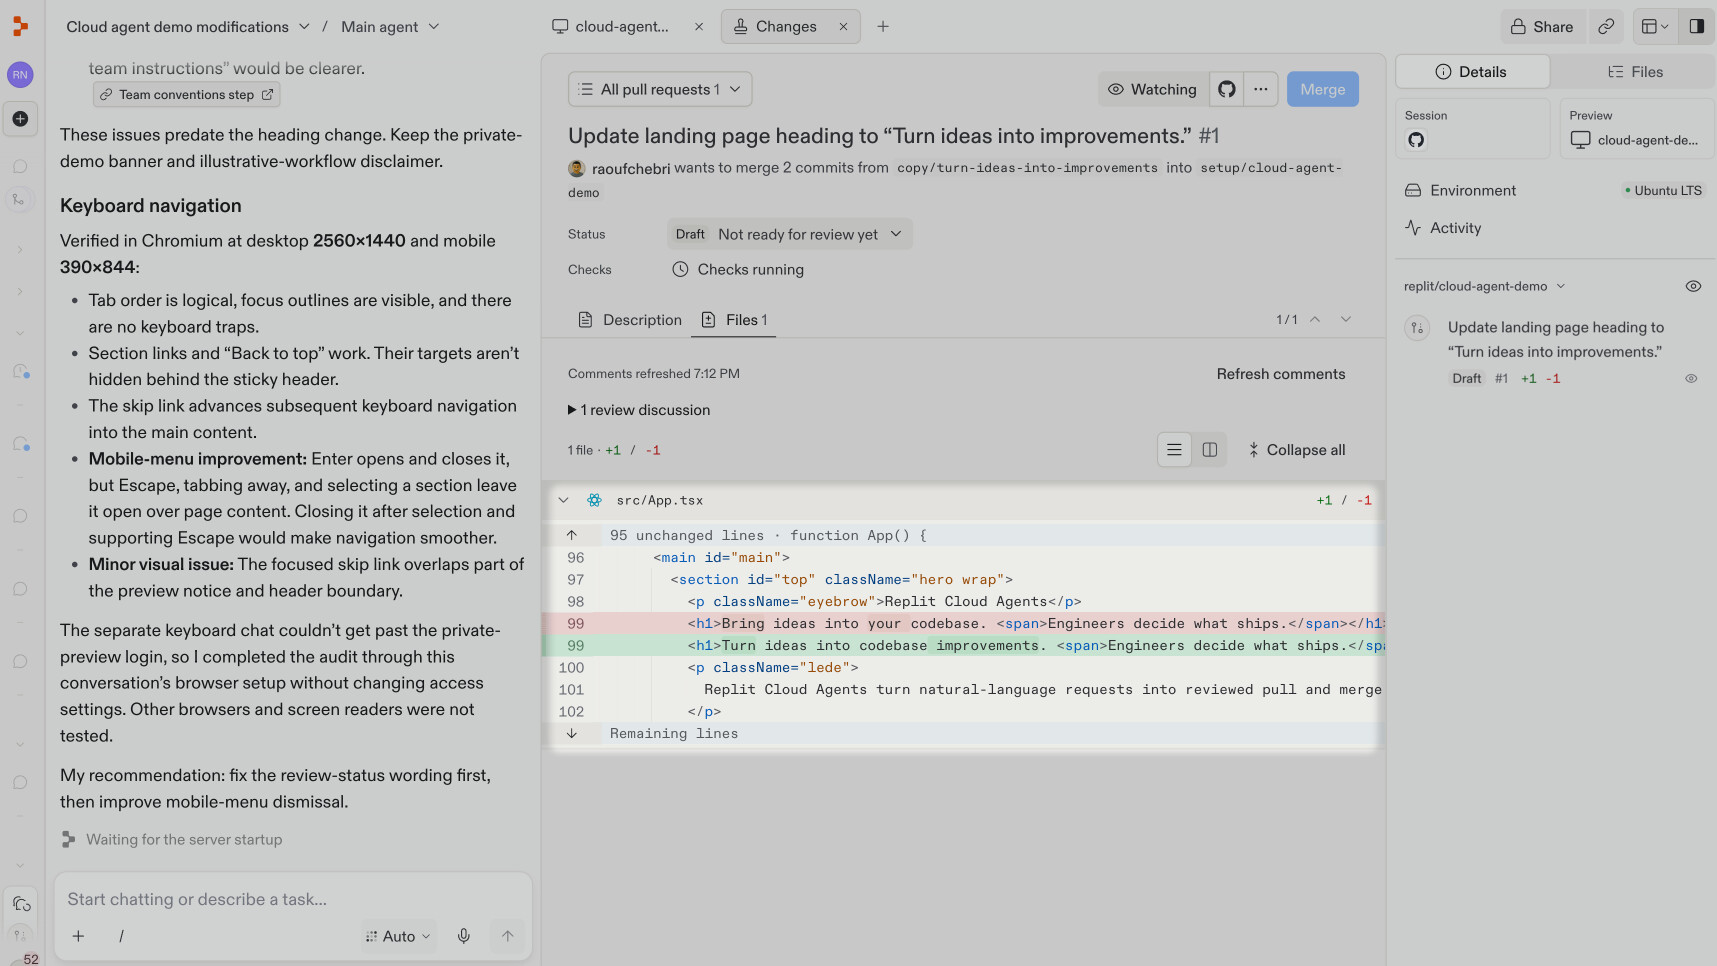Screen dimensions: 1717x966
Task: Click the GitHub icon in the Session card
Action: [x=1416, y=140]
